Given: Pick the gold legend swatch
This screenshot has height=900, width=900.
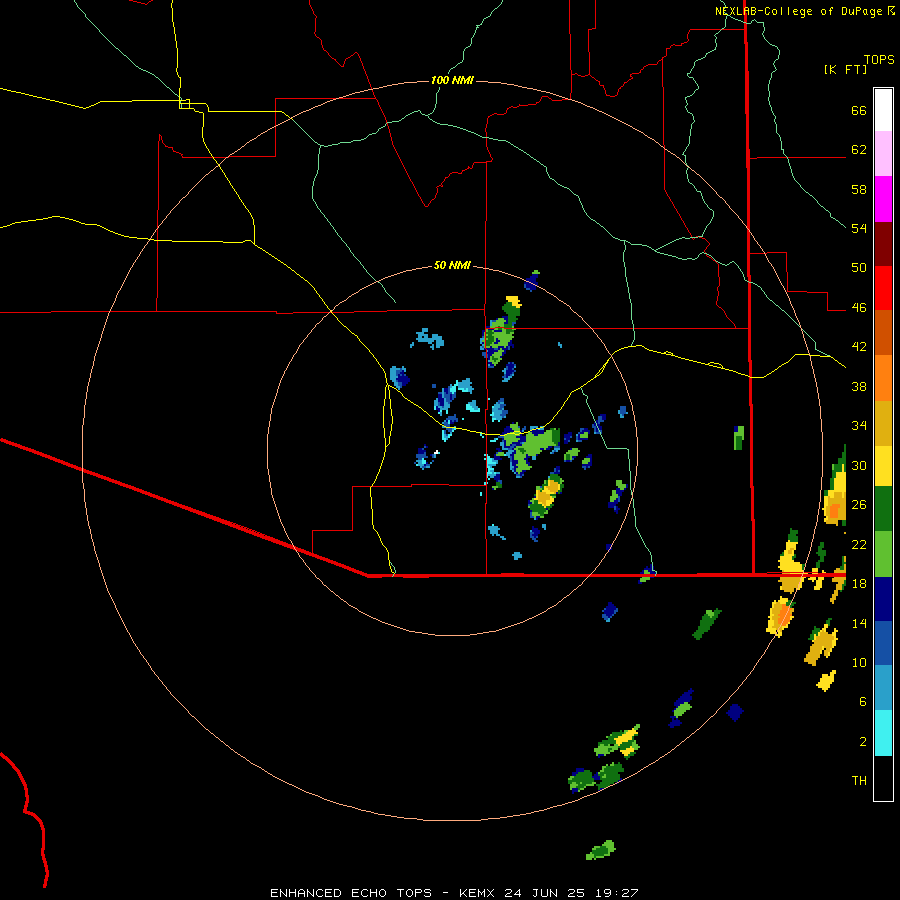Looking at the screenshot, I should (883, 423).
